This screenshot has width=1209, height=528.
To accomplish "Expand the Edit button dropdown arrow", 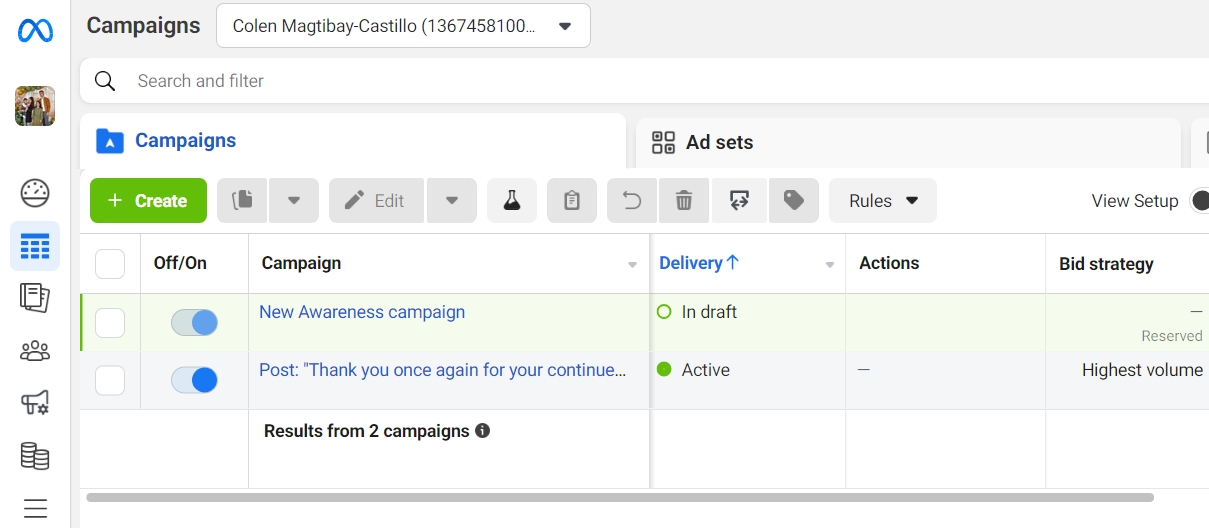I will click(452, 201).
